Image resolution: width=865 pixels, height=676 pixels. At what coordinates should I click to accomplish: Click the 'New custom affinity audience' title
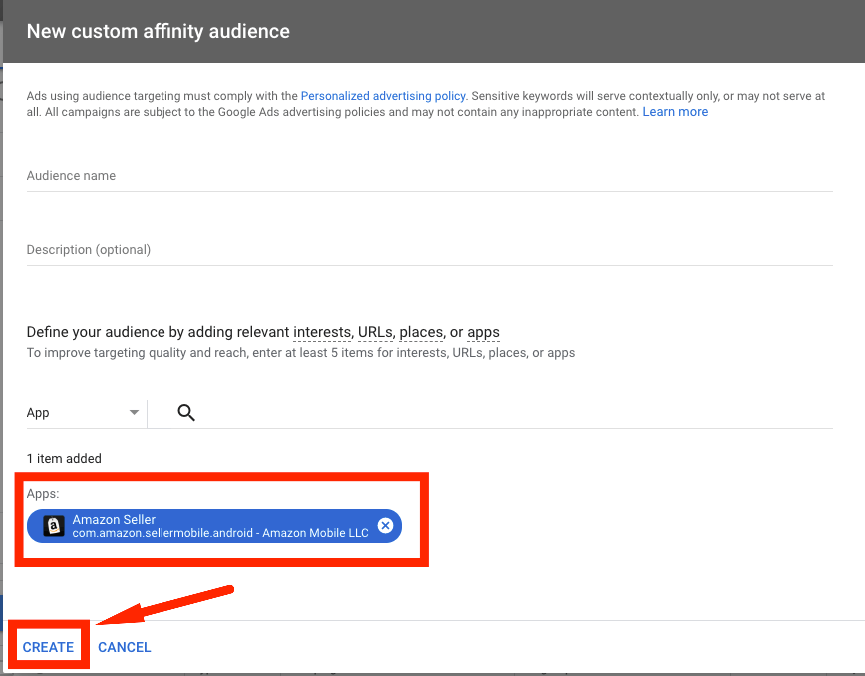(x=158, y=31)
